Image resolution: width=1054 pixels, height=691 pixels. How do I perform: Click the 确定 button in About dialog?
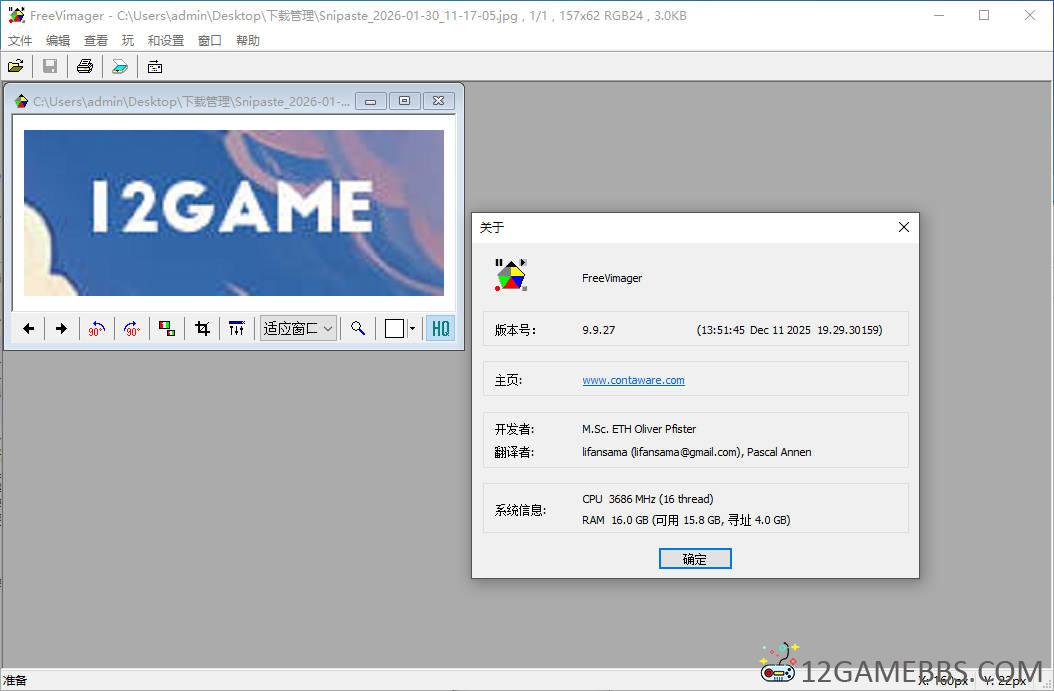tap(695, 559)
